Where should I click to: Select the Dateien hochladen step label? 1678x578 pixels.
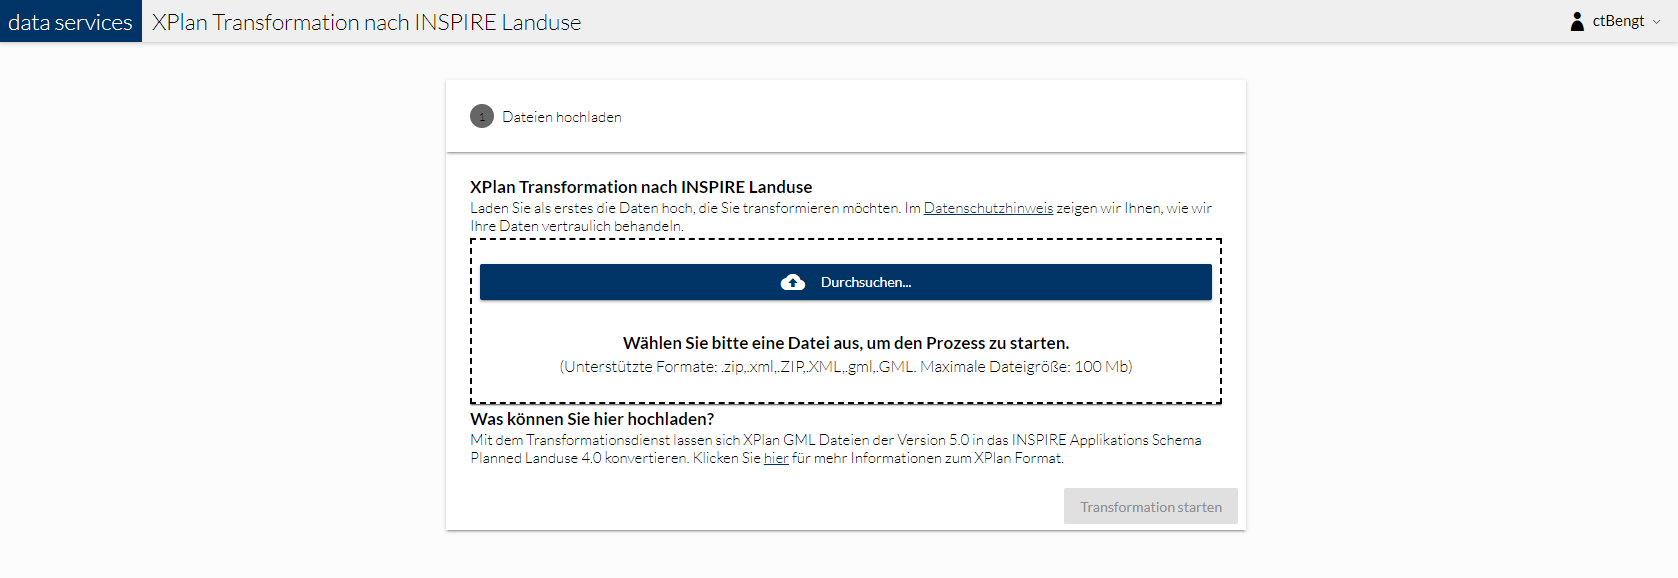pyautogui.click(x=561, y=117)
